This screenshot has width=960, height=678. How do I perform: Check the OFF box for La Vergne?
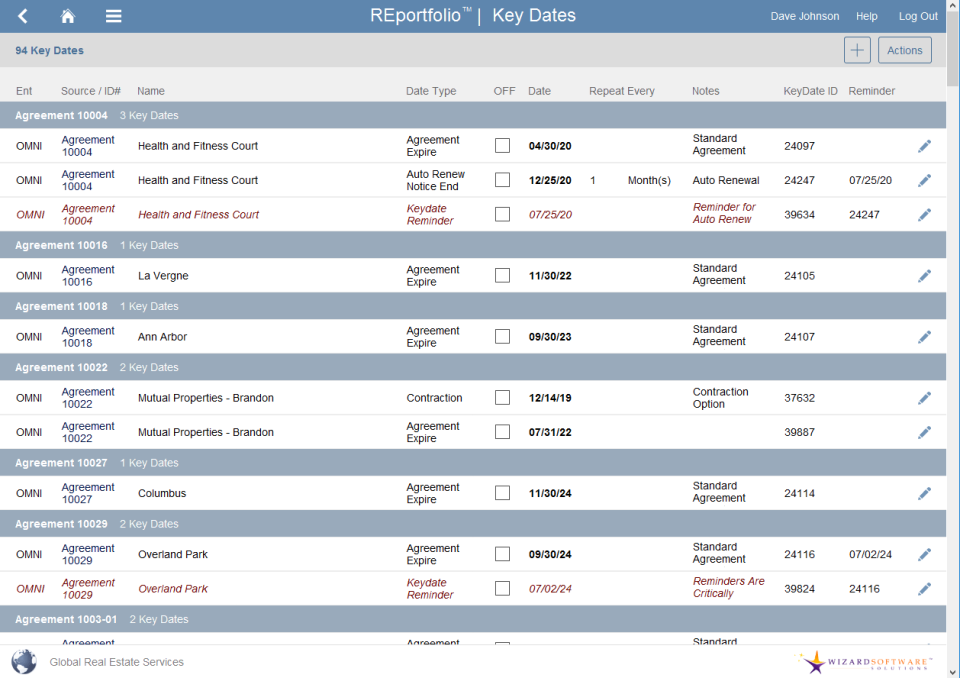click(x=502, y=275)
